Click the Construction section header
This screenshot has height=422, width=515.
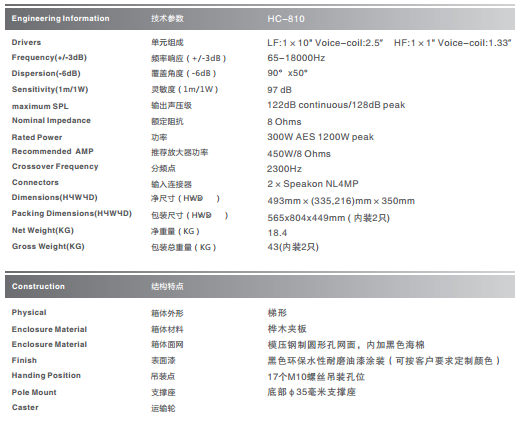(x=38, y=286)
